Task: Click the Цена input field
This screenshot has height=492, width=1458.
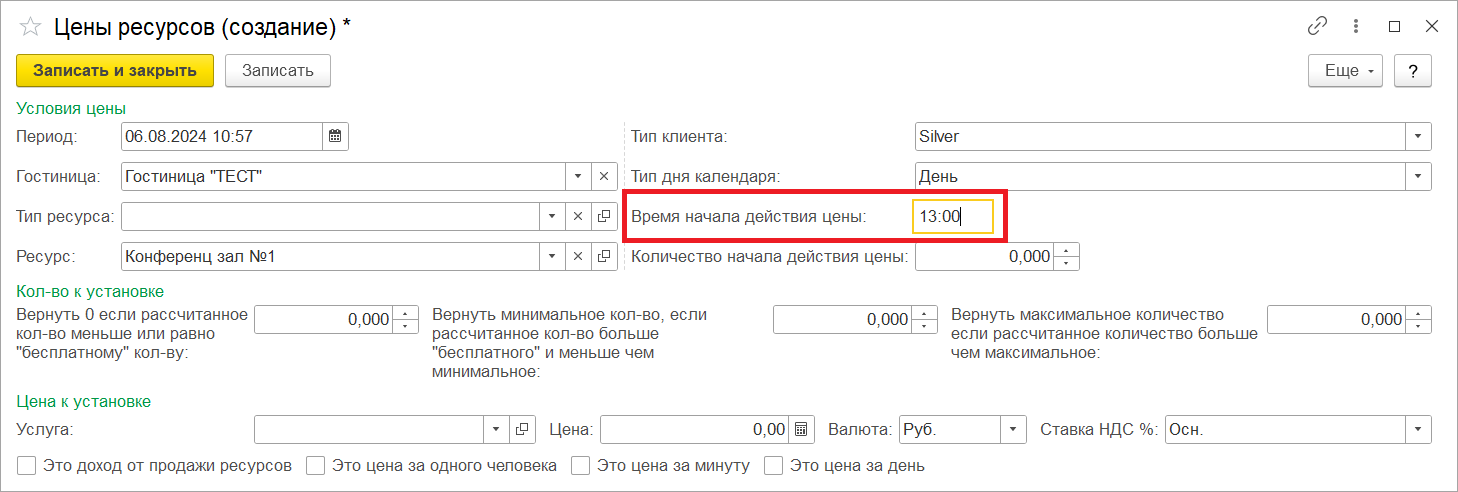Action: pos(694,430)
